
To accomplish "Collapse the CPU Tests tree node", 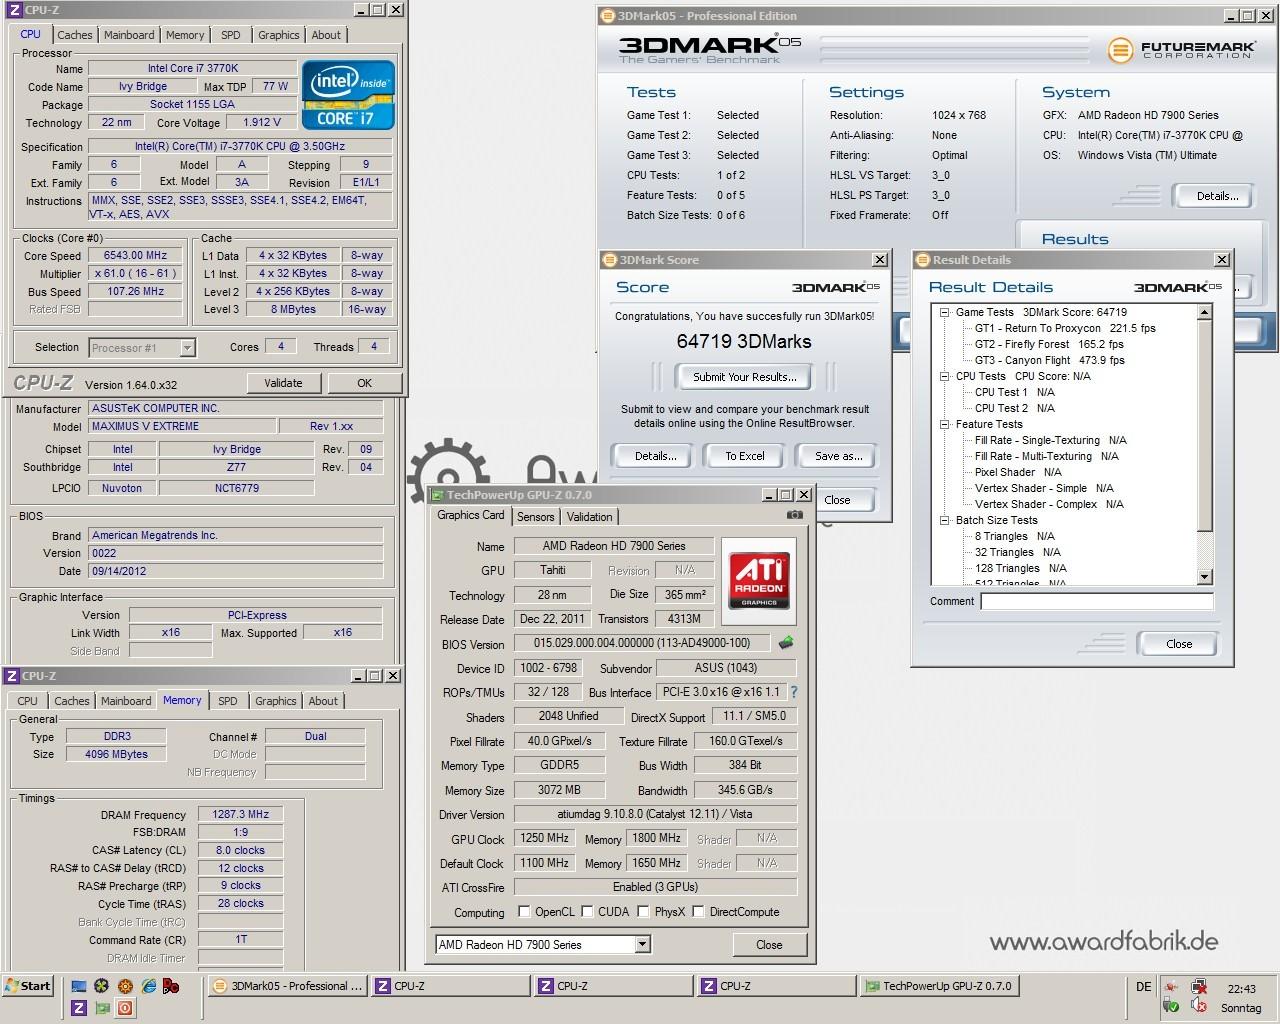I will tap(944, 376).
